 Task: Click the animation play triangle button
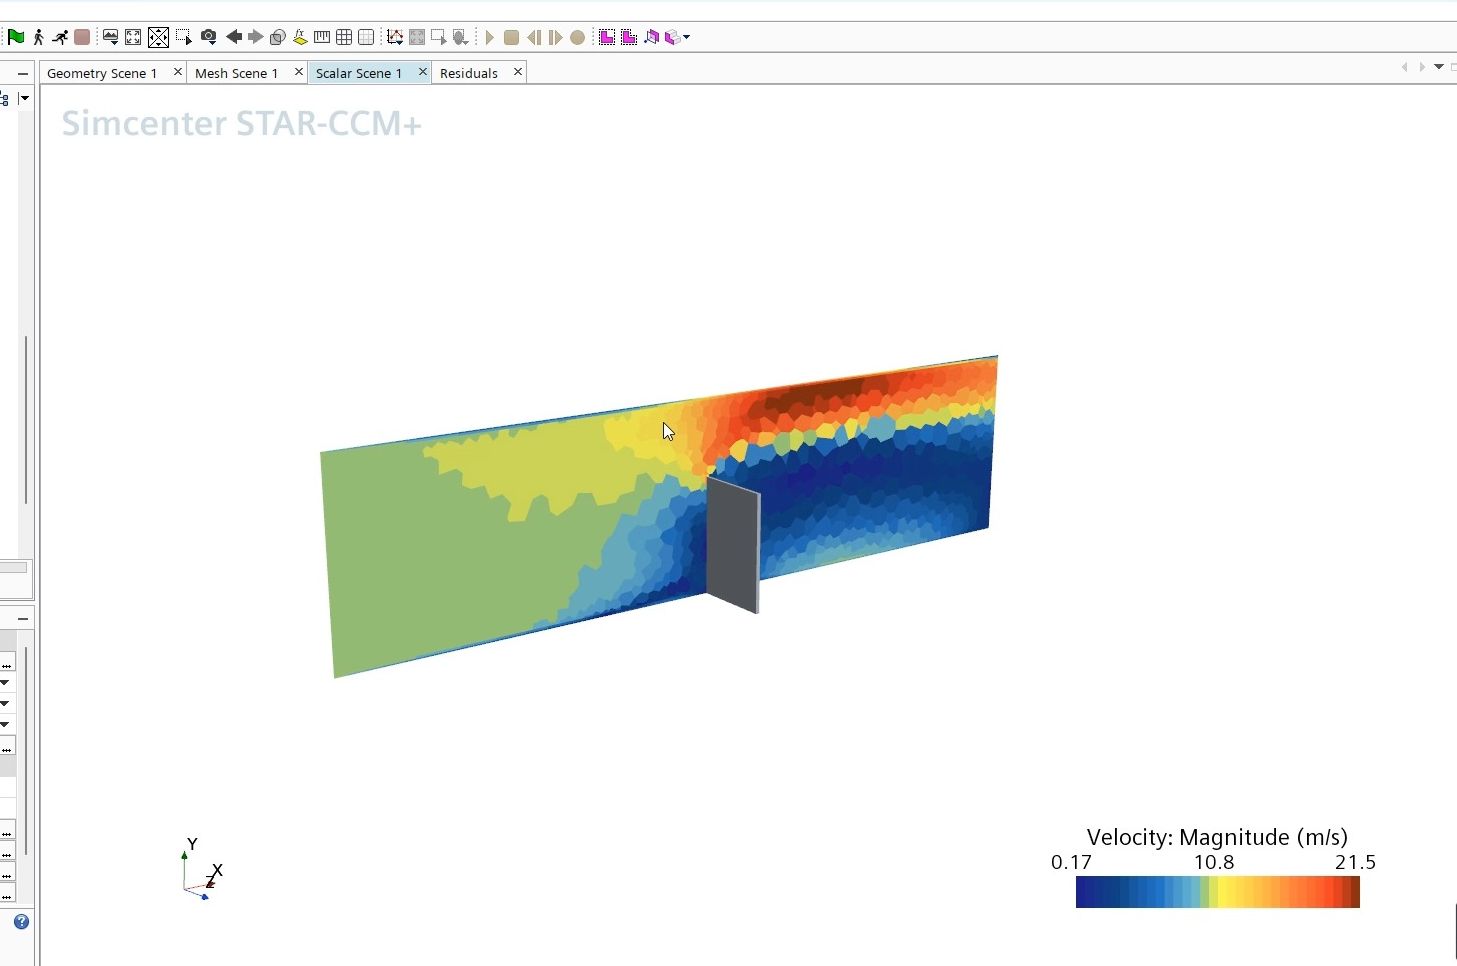click(490, 37)
